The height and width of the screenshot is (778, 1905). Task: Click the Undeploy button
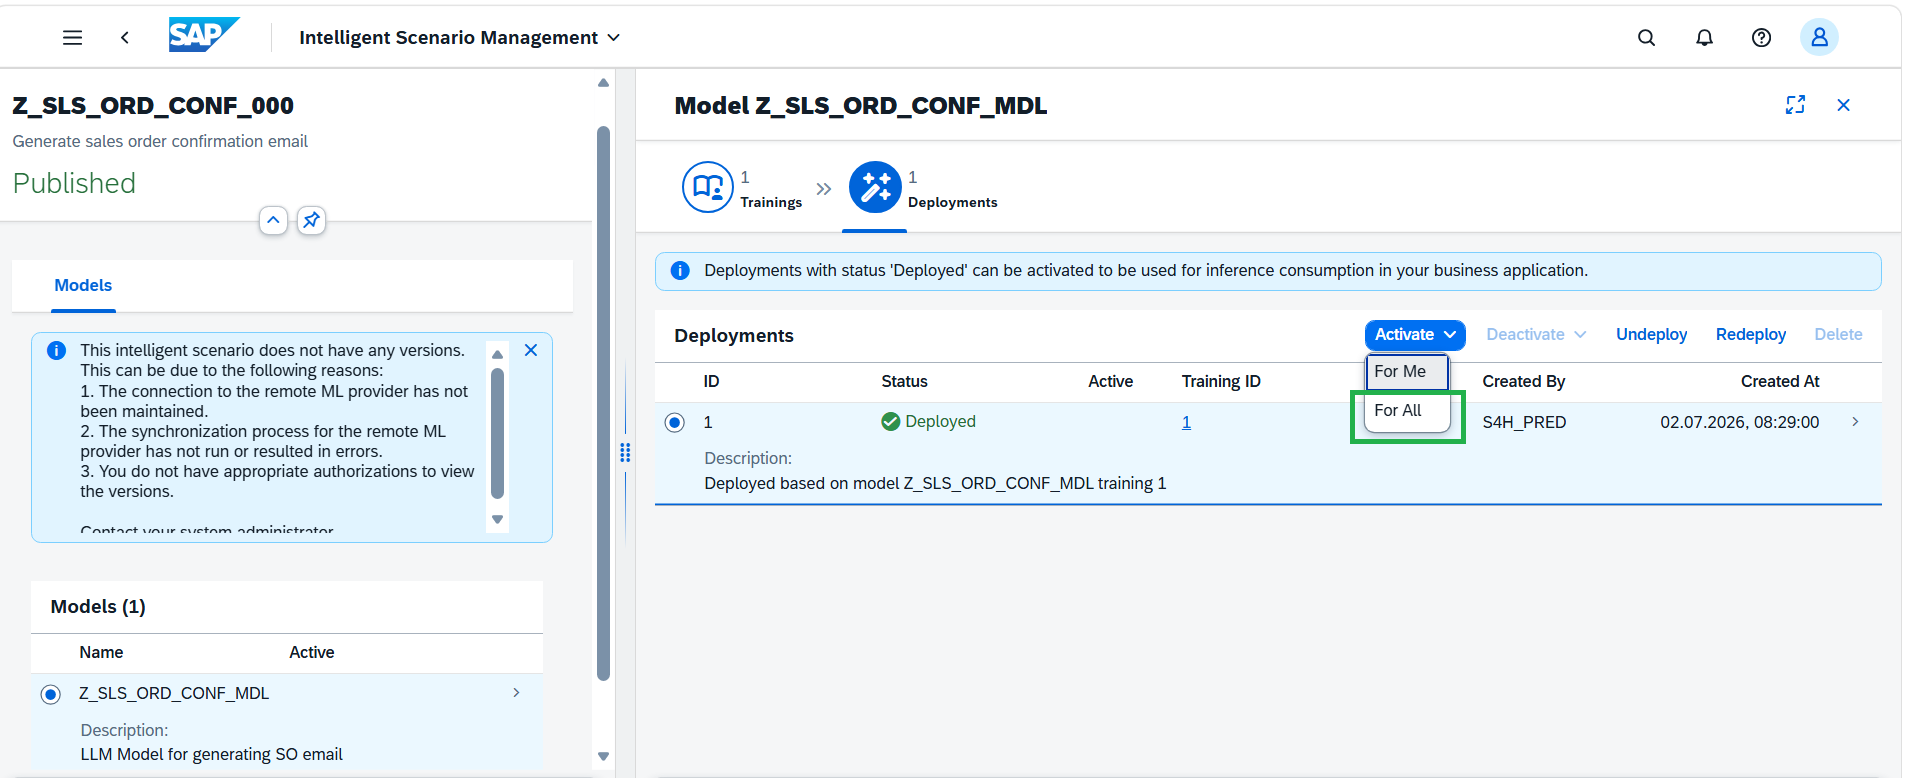[x=1651, y=335]
